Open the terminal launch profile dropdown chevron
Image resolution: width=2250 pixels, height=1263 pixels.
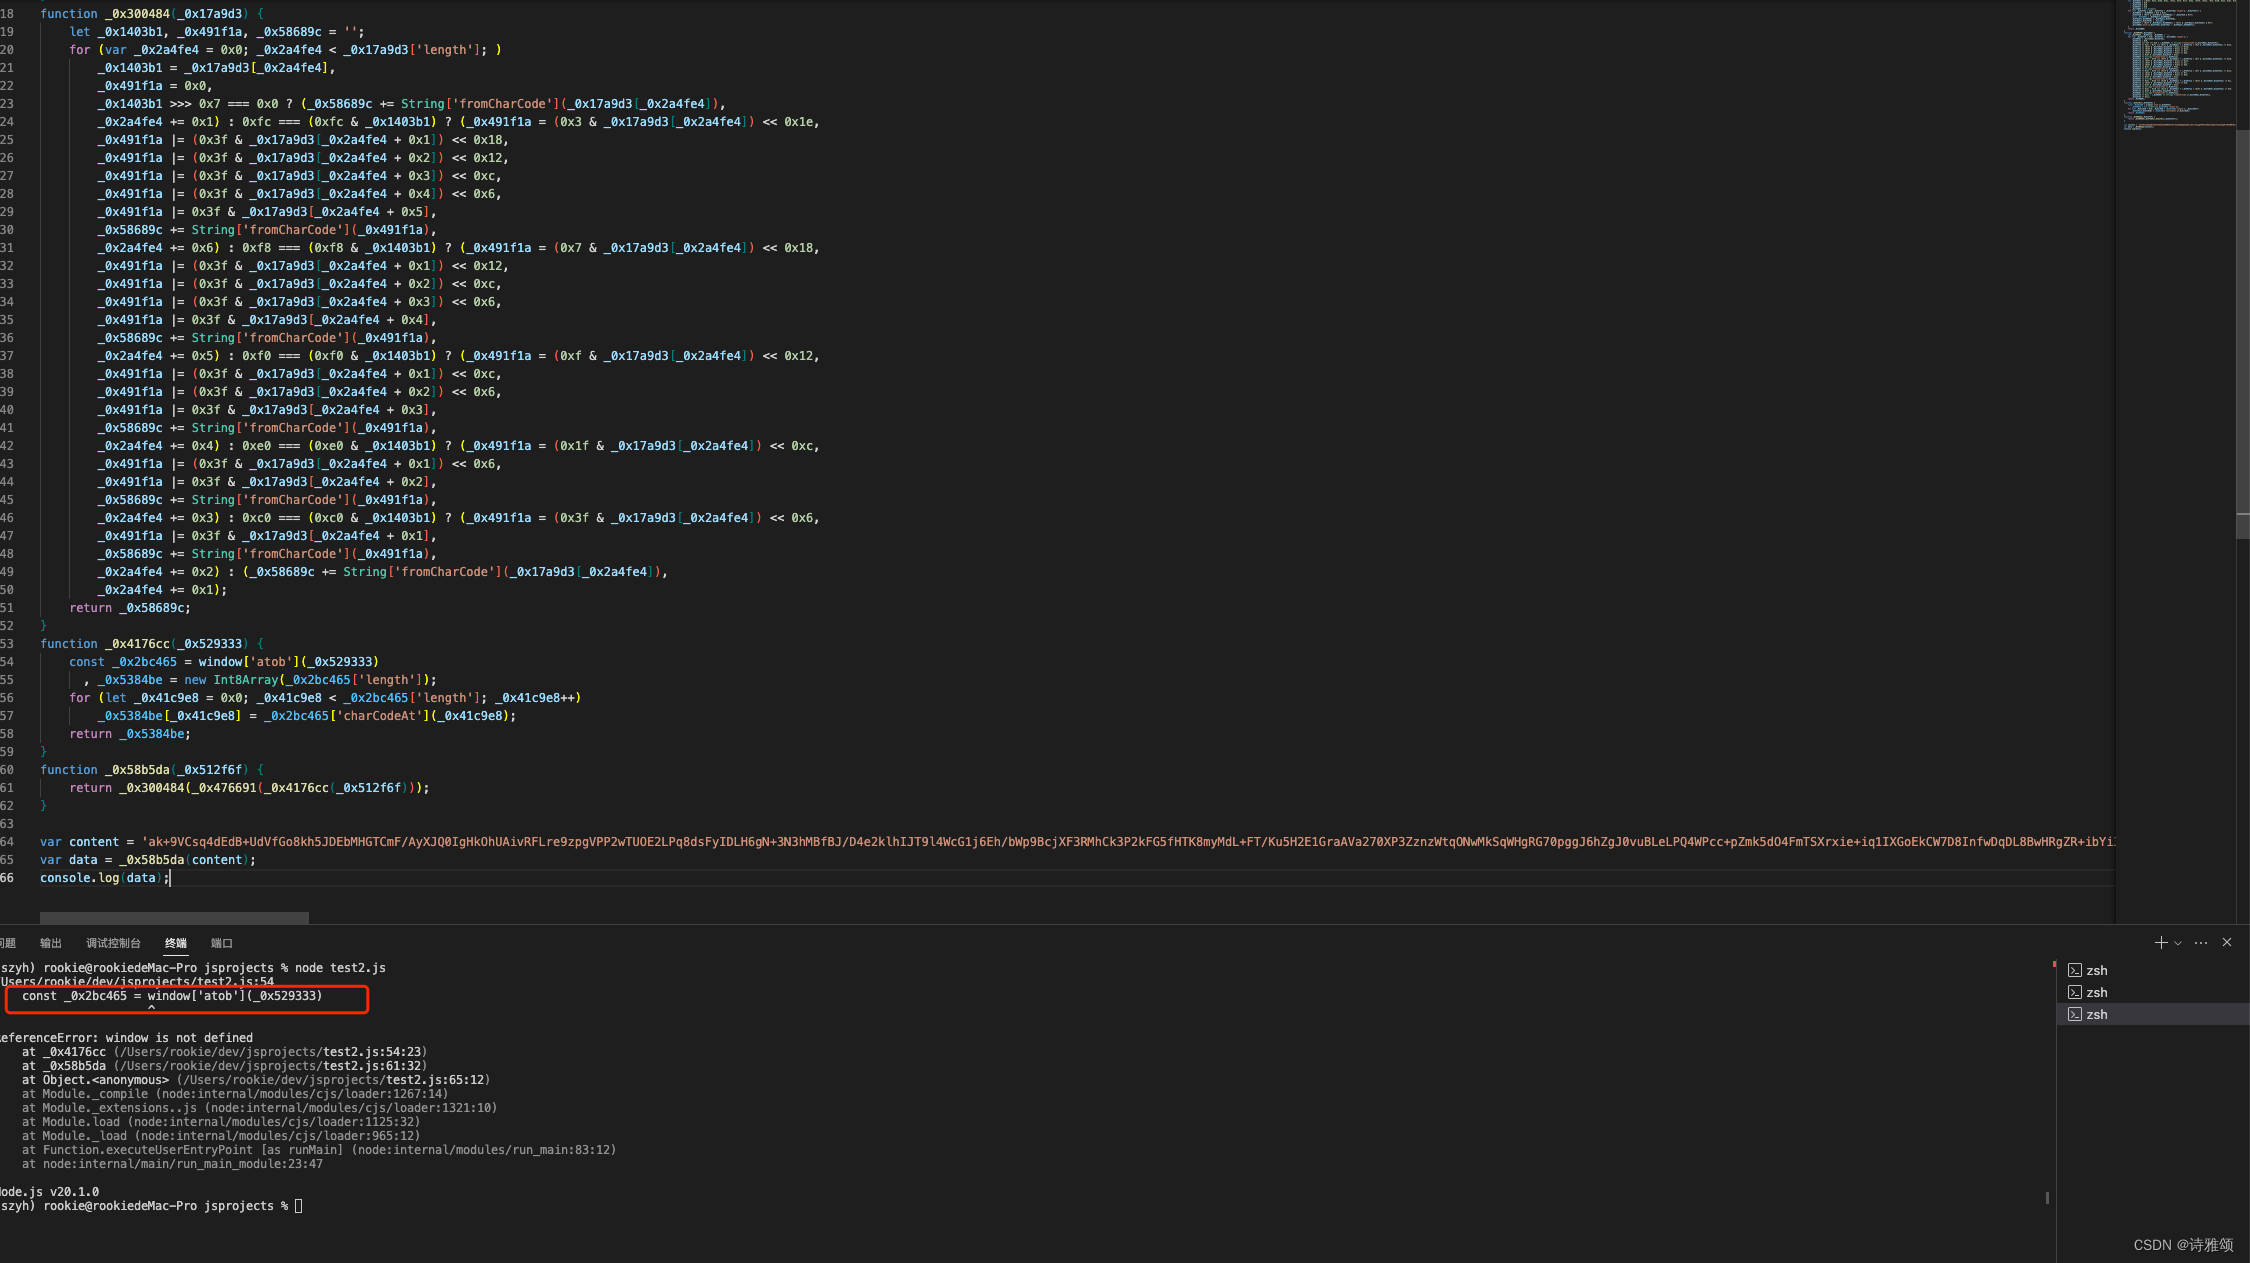(x=2178, y=943)
